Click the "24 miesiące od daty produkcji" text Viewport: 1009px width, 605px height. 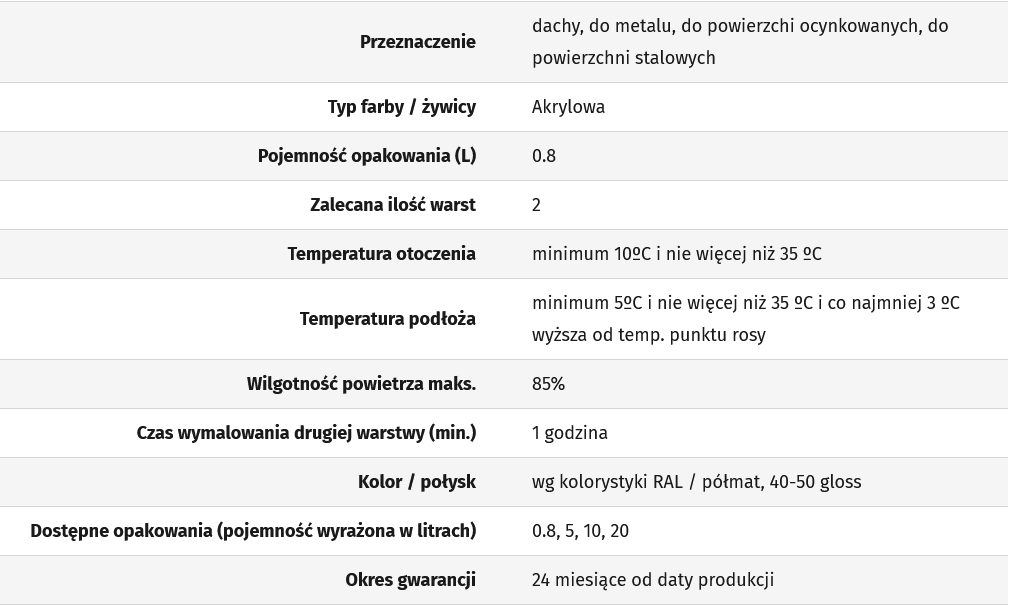[653, 580]
